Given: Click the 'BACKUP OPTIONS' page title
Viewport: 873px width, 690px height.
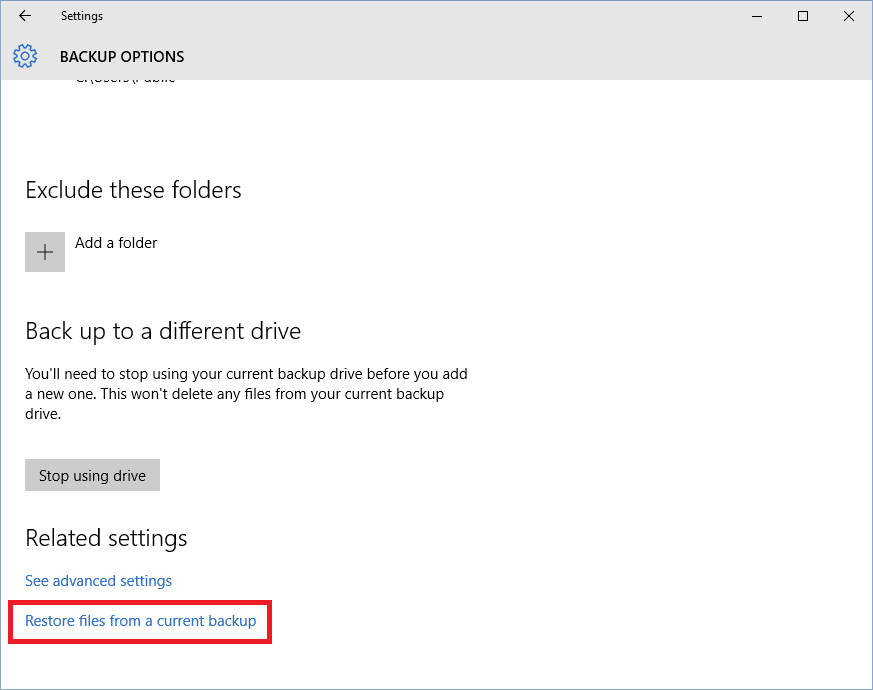Looking at the screenshot, I should click(122, 57).
